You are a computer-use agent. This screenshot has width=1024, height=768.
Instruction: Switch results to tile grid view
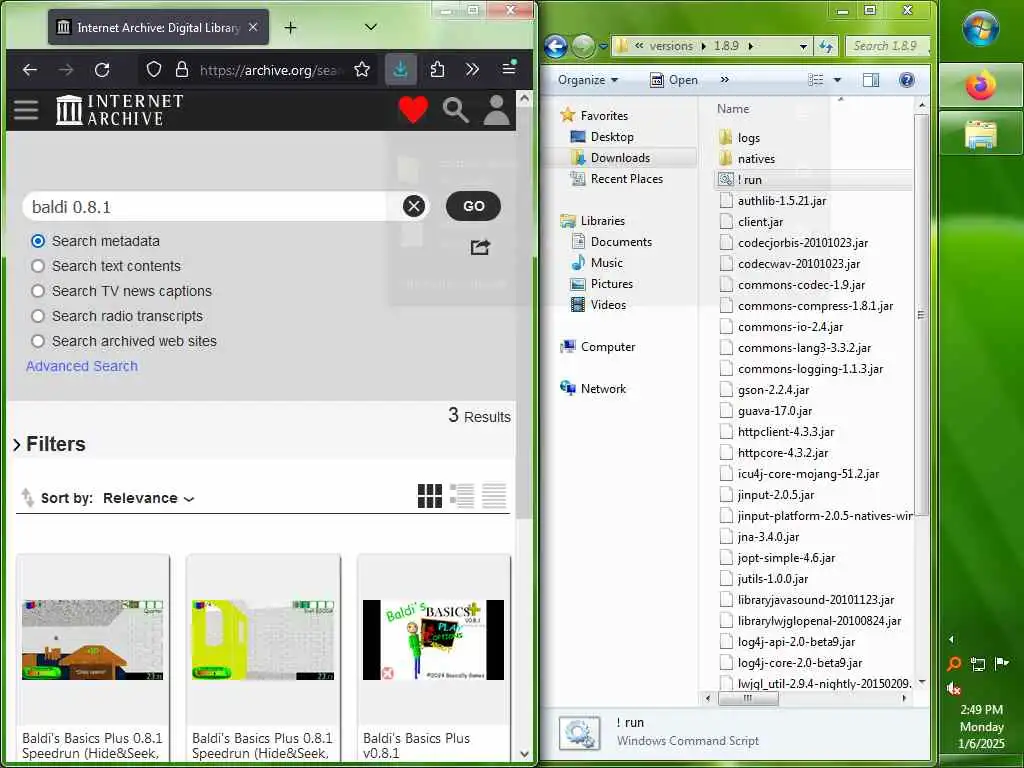430,496
